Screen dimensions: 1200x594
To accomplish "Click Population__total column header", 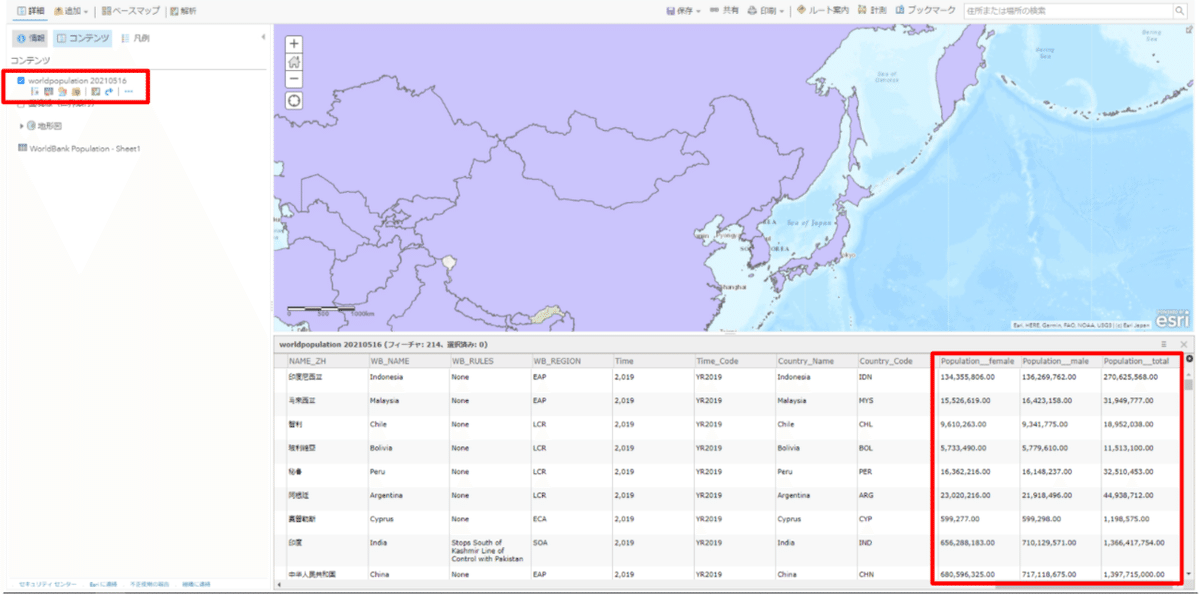I will pyautogui.click(x=1142, y=360).
